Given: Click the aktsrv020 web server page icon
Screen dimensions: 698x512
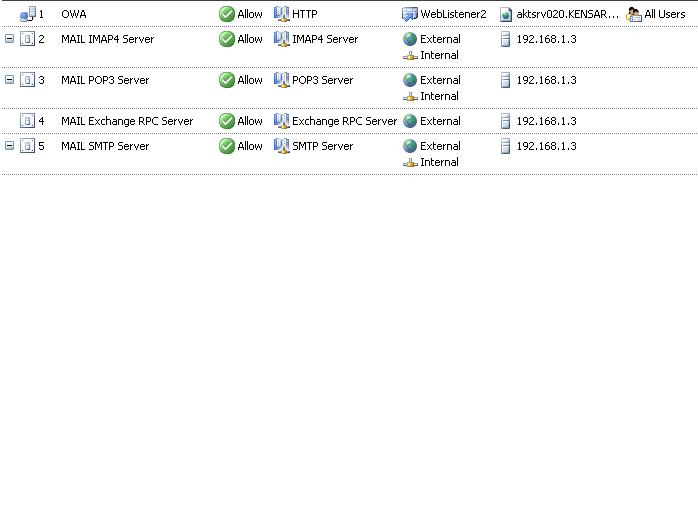Looking at the screenshot, I should click(506, 15).
